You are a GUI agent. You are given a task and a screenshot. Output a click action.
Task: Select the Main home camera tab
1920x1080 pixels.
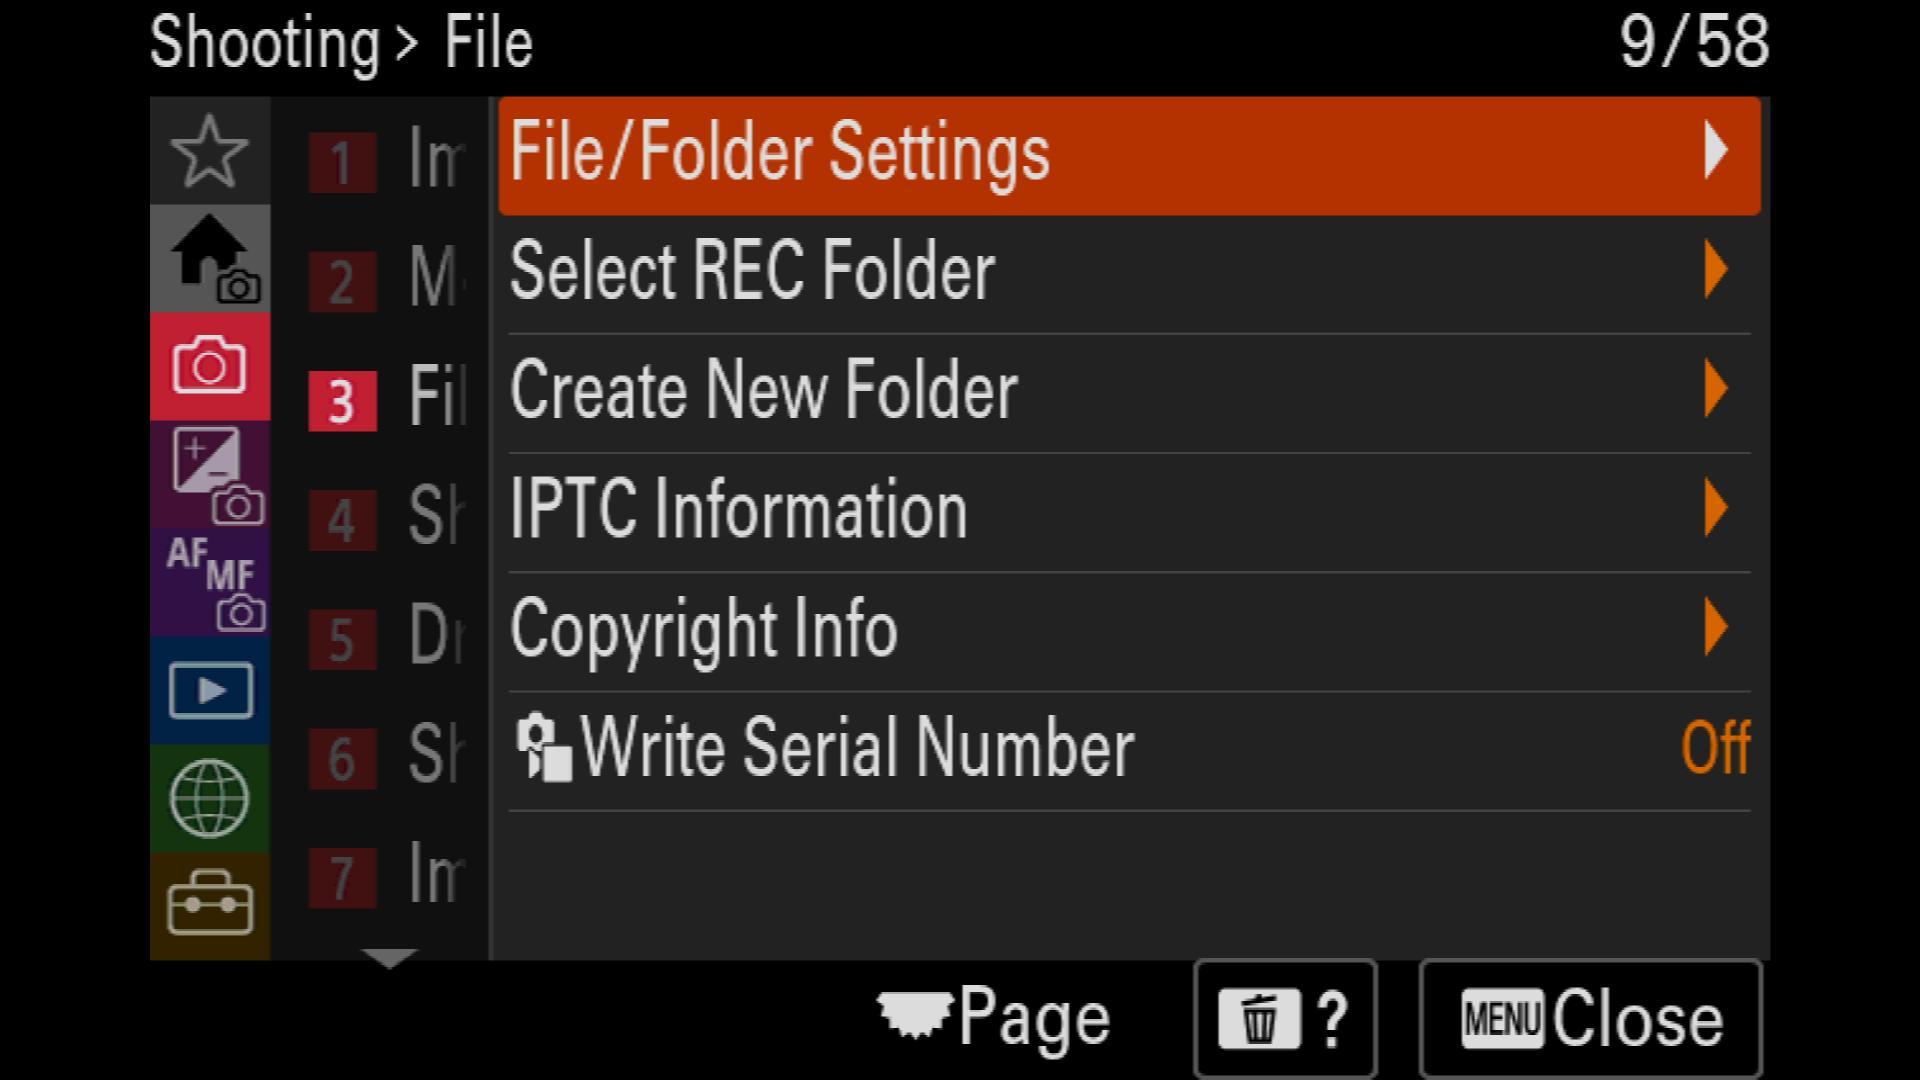[x=210, y=259]
